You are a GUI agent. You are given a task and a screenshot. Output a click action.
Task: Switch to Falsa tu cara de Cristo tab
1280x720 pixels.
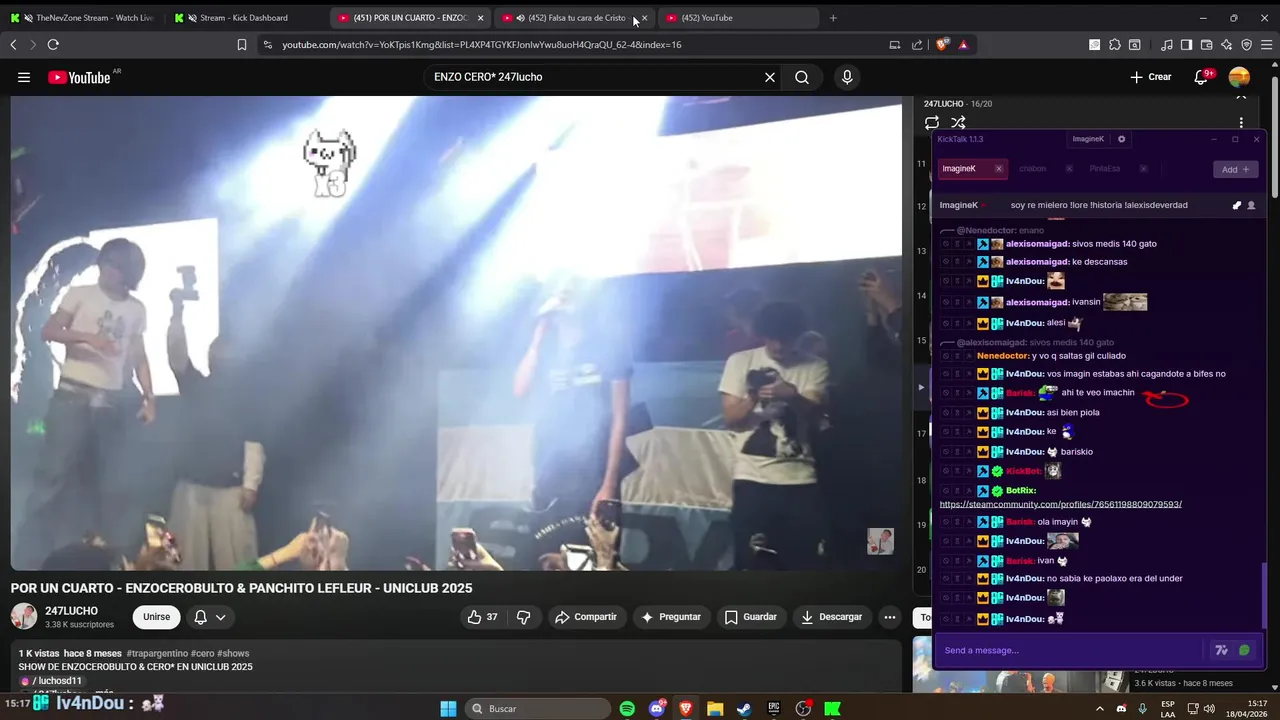574,18
